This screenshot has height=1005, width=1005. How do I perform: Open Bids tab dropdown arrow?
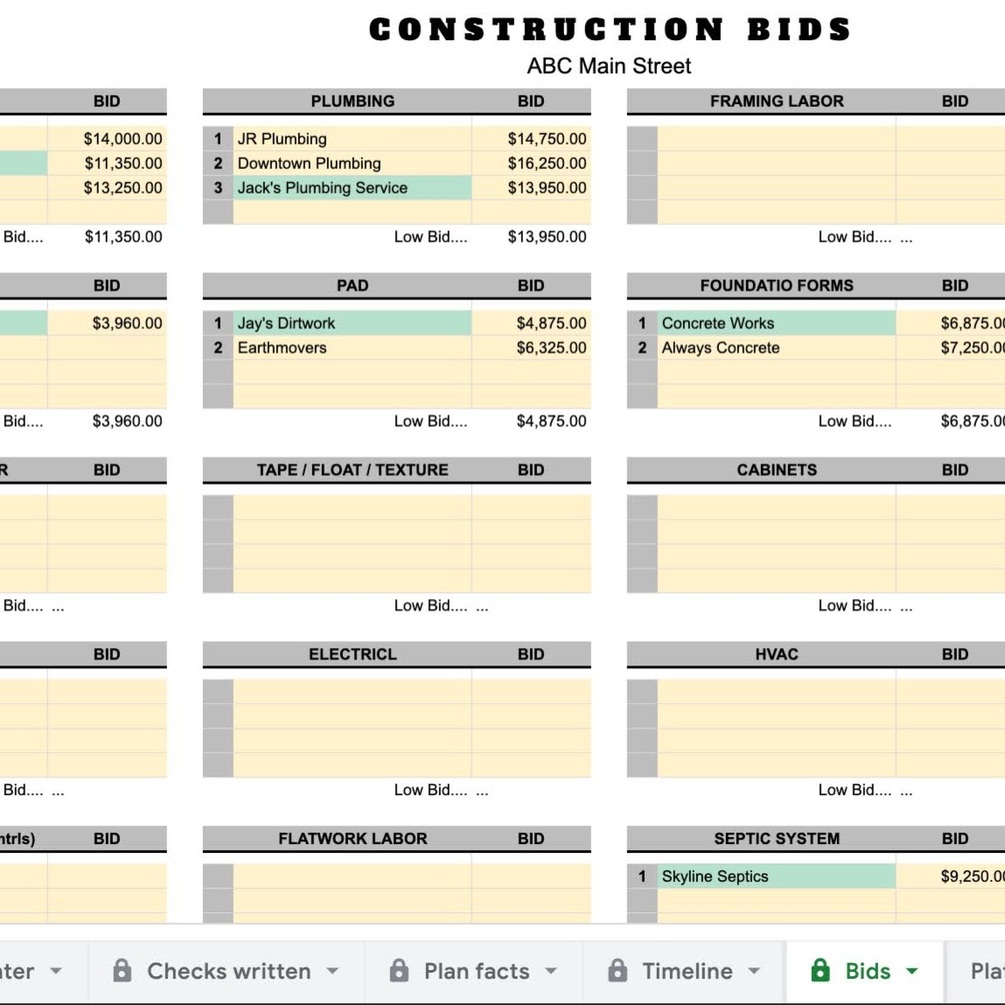pos(912,971)
